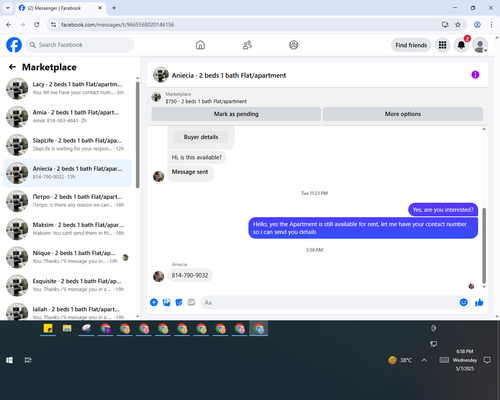Choose a sticker in the composer
Viewport: 500px width, 400px height.
179,302
